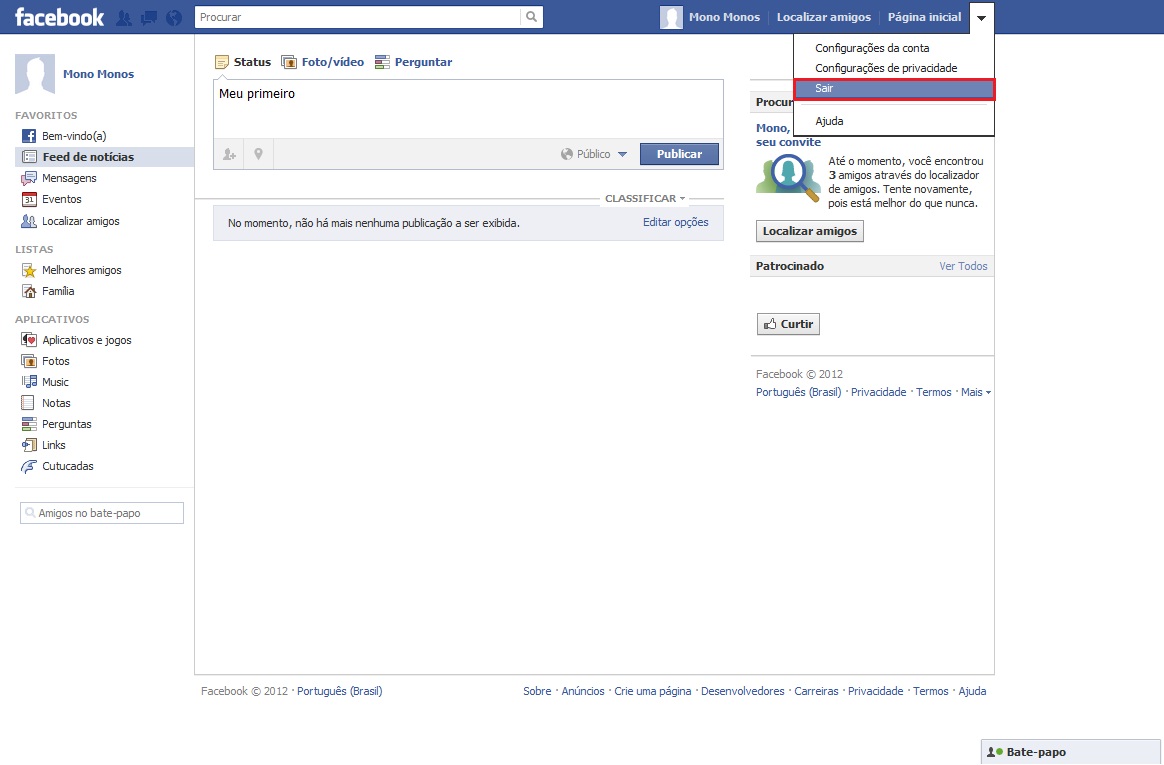
Task: Click the facebook logo
Action: click(x=59, y=17)
